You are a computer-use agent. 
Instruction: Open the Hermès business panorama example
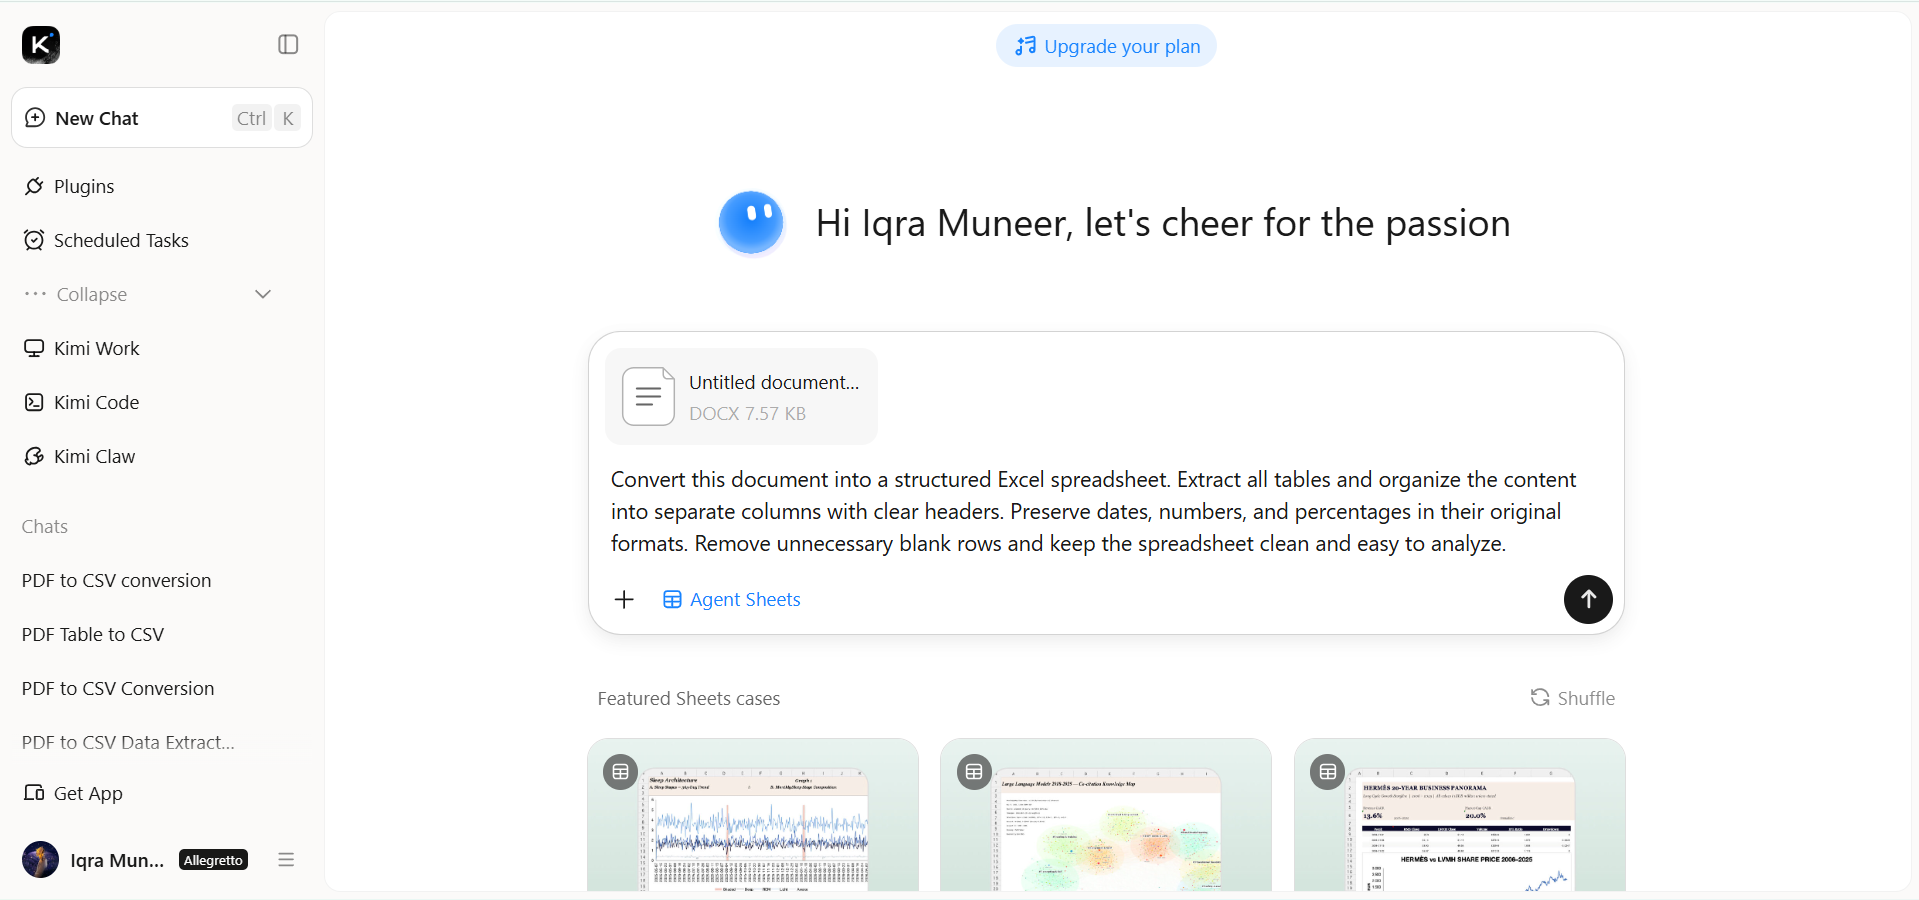(x=1459, y=815)
